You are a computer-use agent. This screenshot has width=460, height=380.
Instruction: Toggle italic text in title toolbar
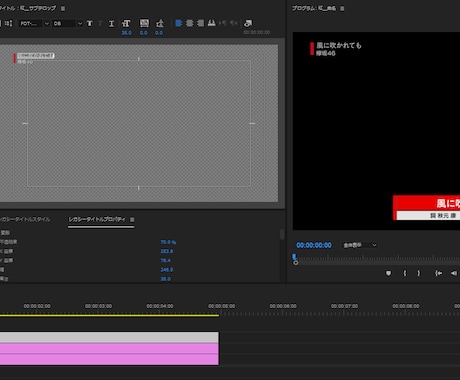[100, 23]
